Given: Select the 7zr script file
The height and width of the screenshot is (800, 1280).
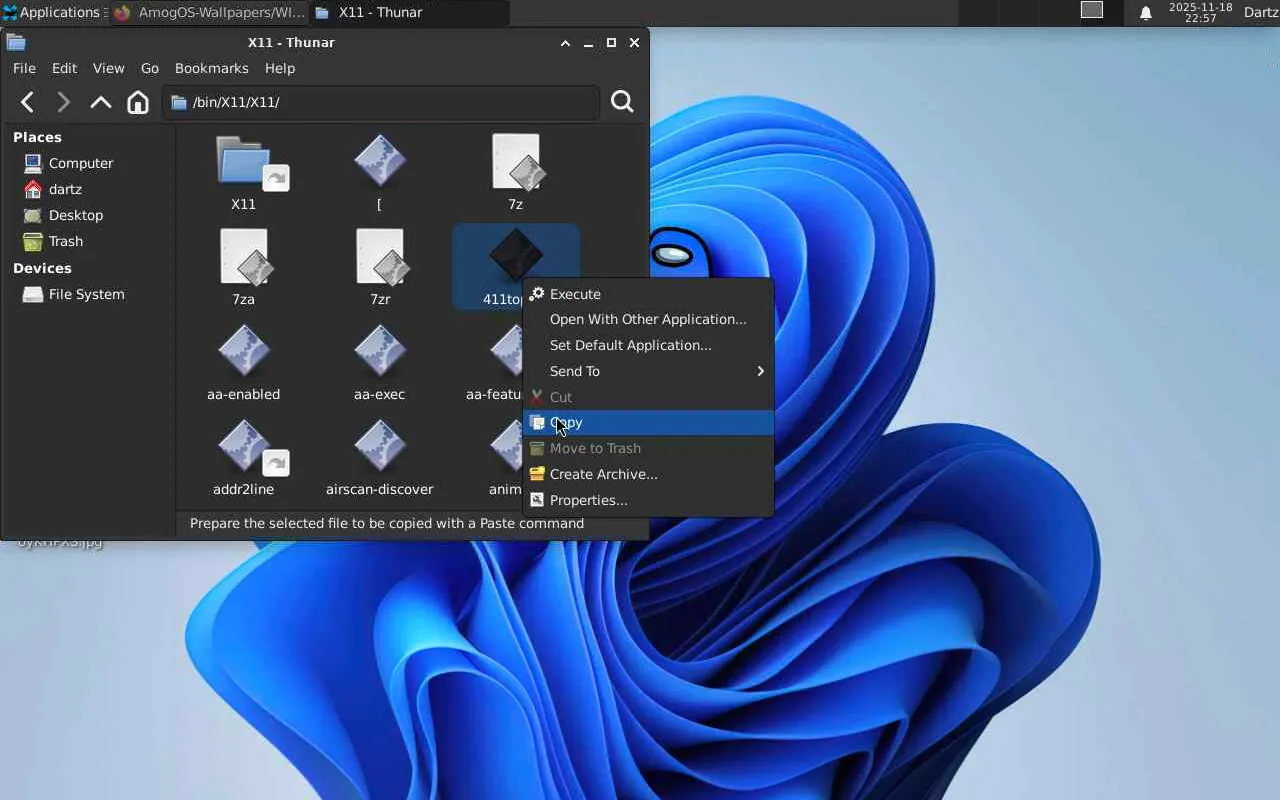Looking at the screenshot, I should (379, 268).
